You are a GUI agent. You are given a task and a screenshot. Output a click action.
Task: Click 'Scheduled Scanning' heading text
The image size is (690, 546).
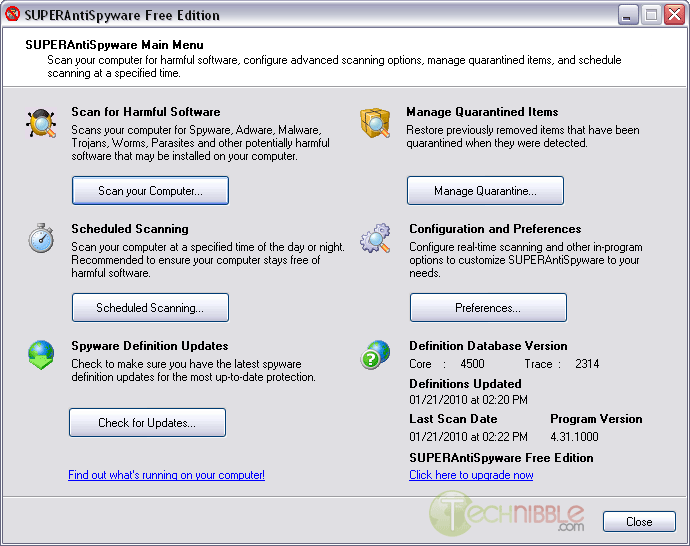click(130, 229)
